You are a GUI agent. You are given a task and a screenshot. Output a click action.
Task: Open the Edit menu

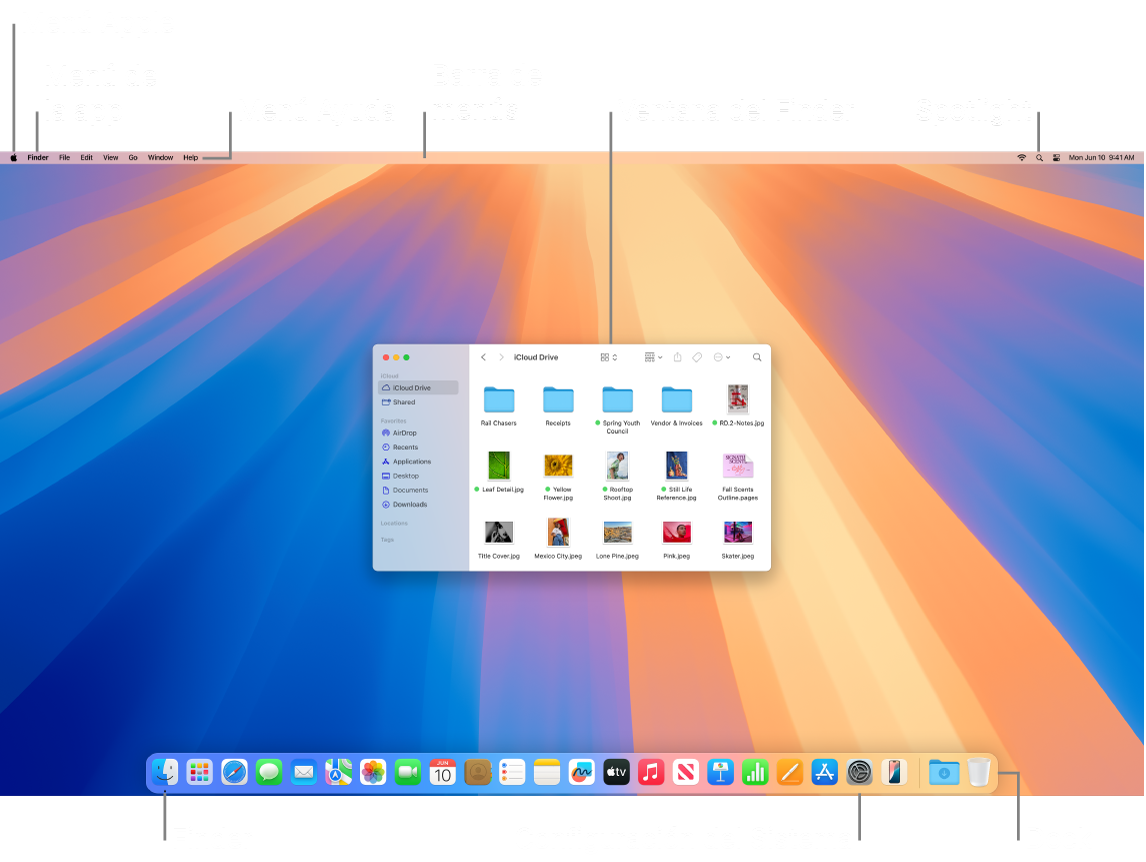(x=86, y=157)
